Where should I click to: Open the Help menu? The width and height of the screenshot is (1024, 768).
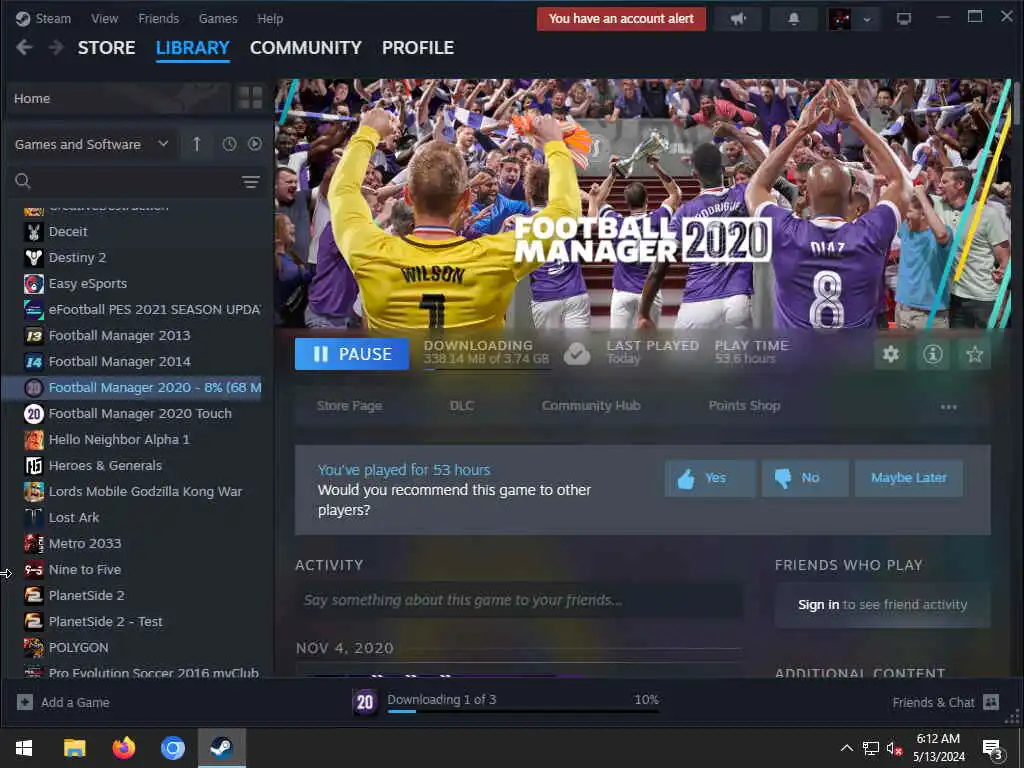click(270, 18)
